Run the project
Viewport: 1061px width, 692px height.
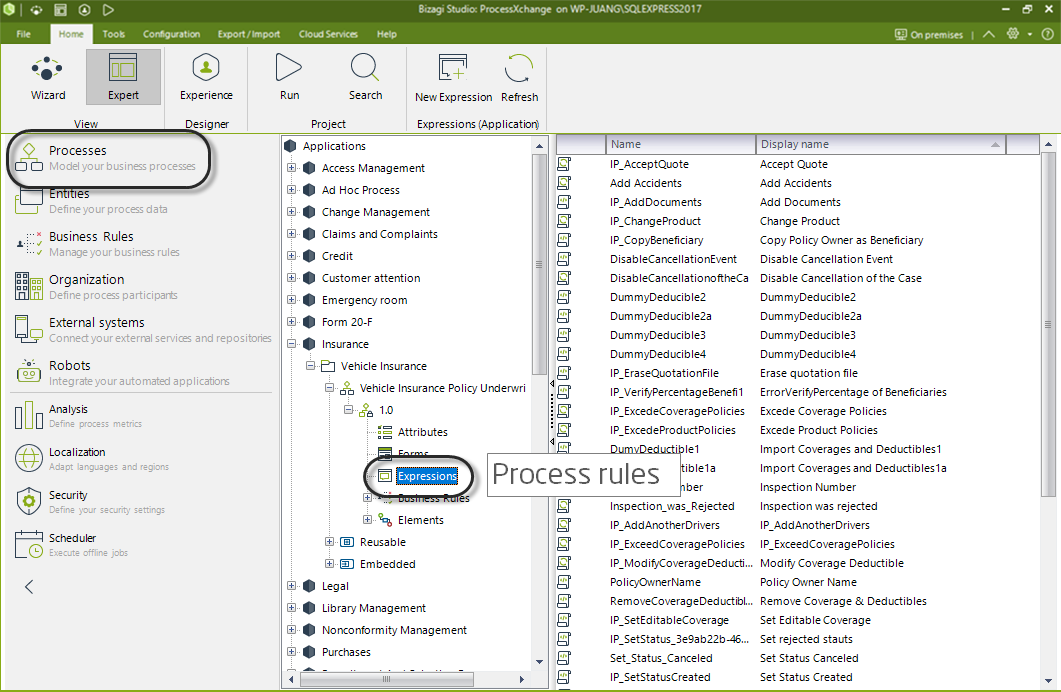click(x=289, y=77)
